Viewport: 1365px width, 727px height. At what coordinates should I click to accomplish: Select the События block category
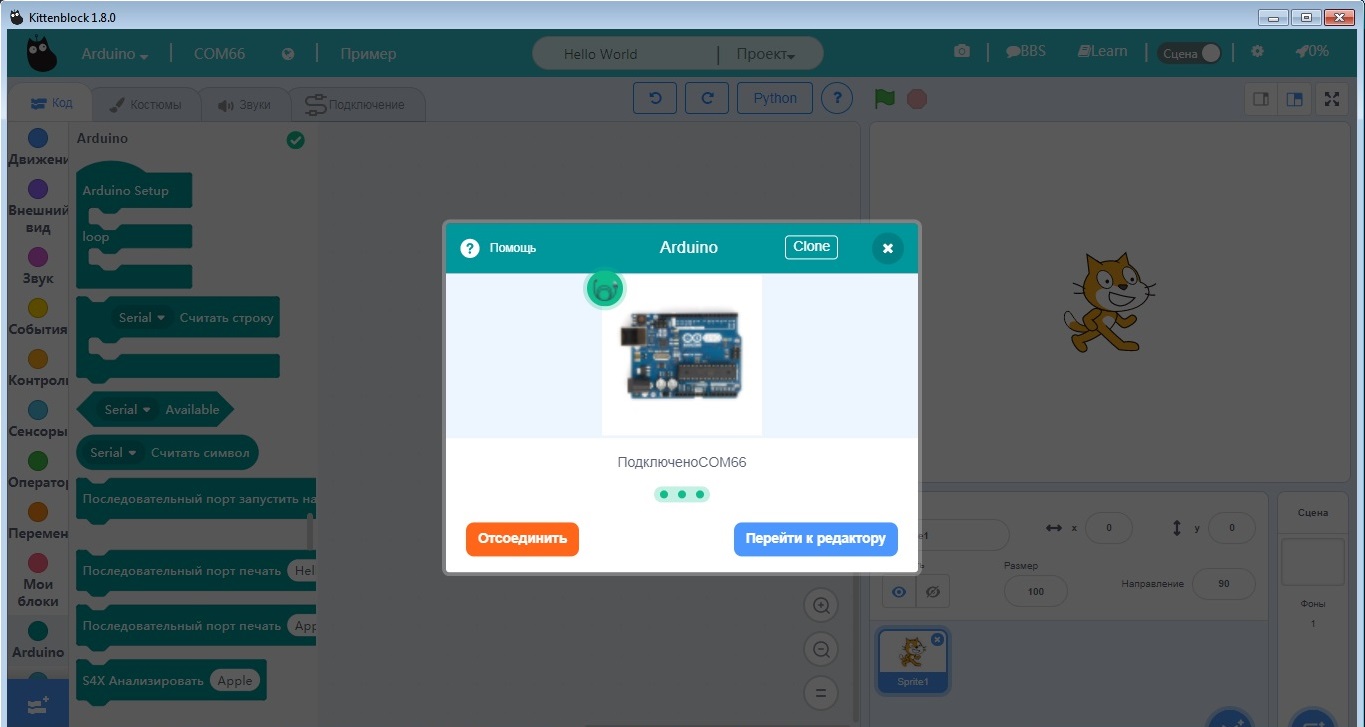coord(38,317)
